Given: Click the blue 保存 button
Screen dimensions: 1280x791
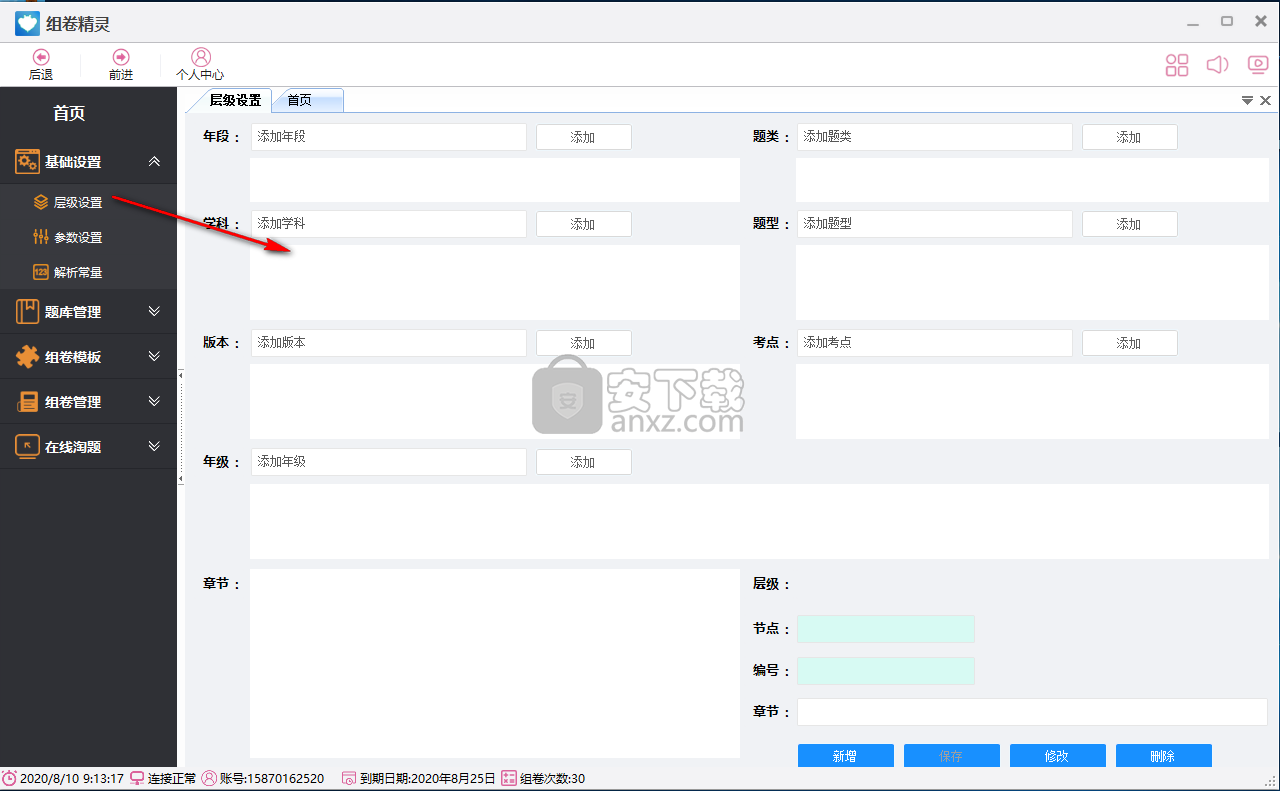Looking at the screenshot, I should (952, 756).
